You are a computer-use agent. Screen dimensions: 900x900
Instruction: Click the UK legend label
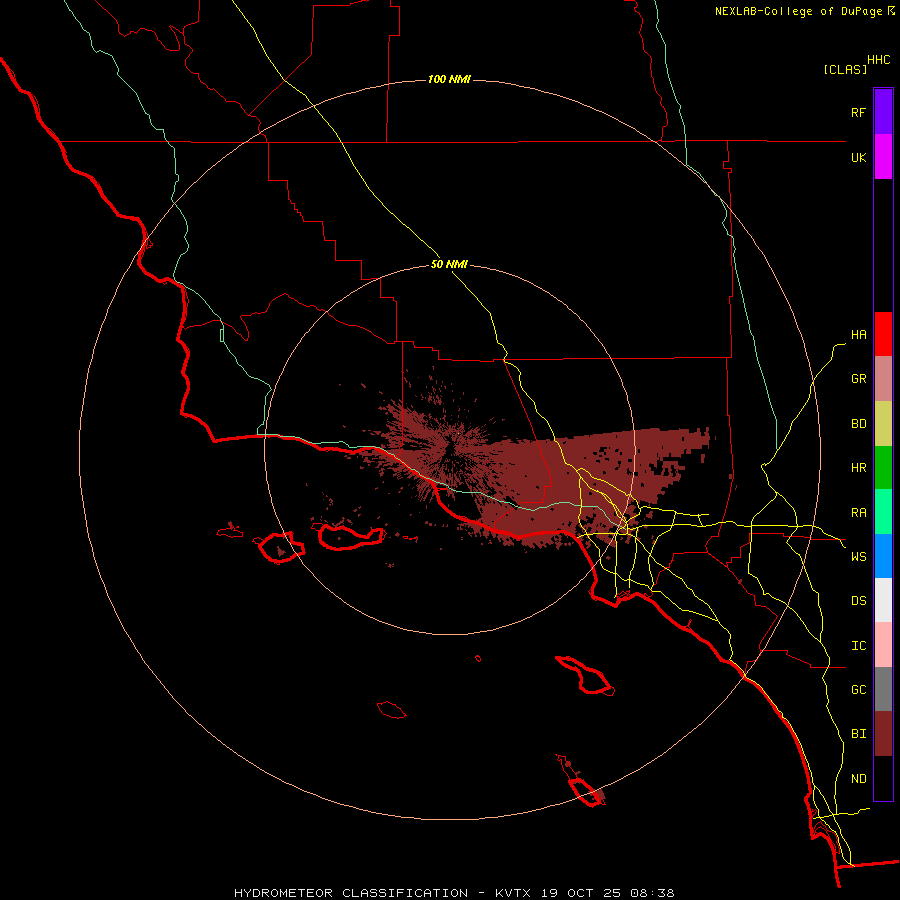(858, 157)
